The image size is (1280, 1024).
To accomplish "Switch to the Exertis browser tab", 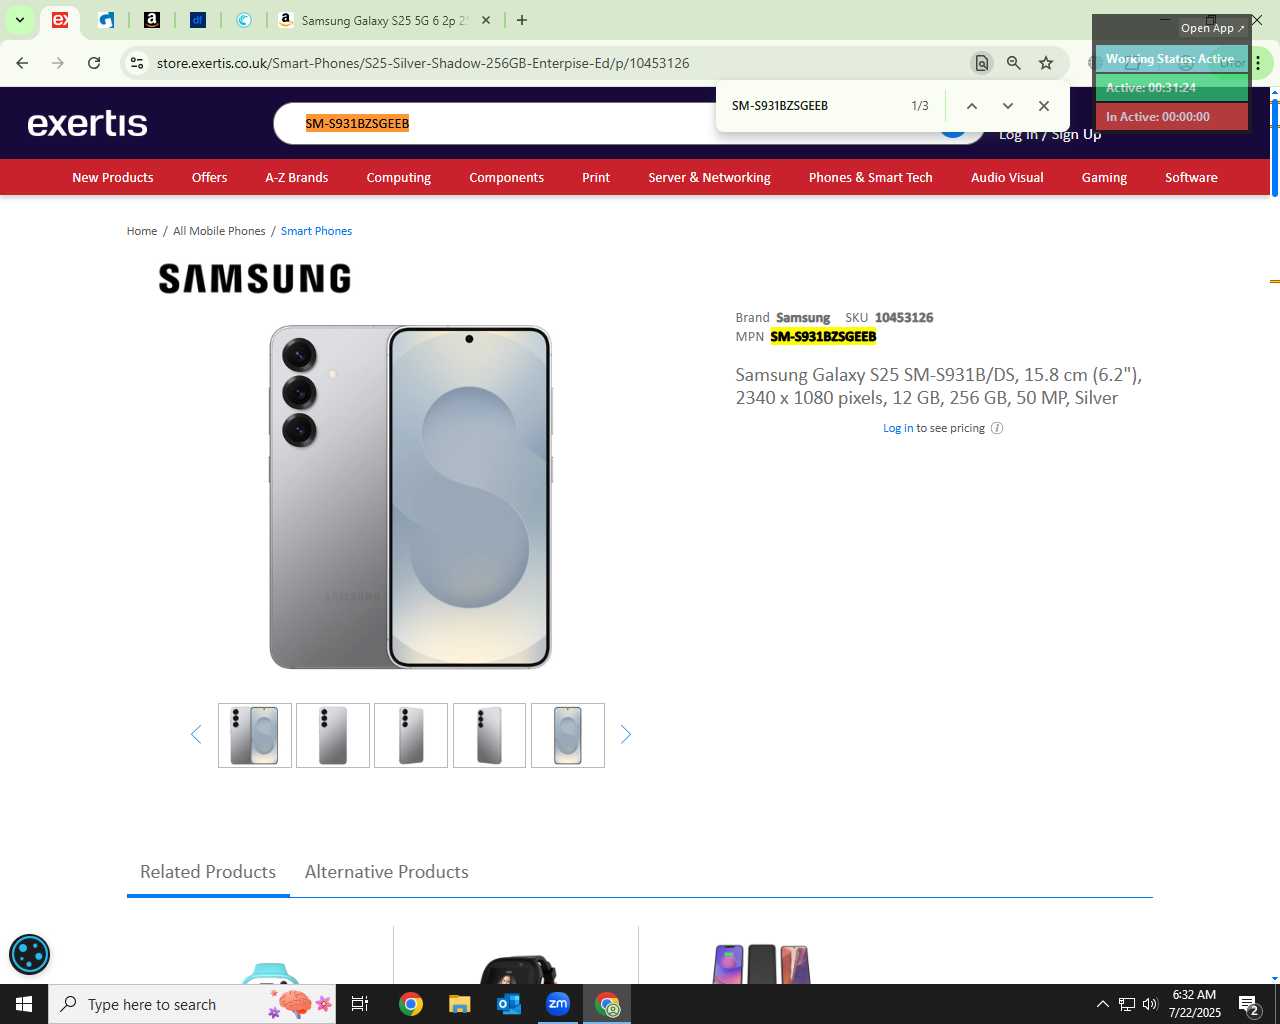I will (x=60, y=20).
